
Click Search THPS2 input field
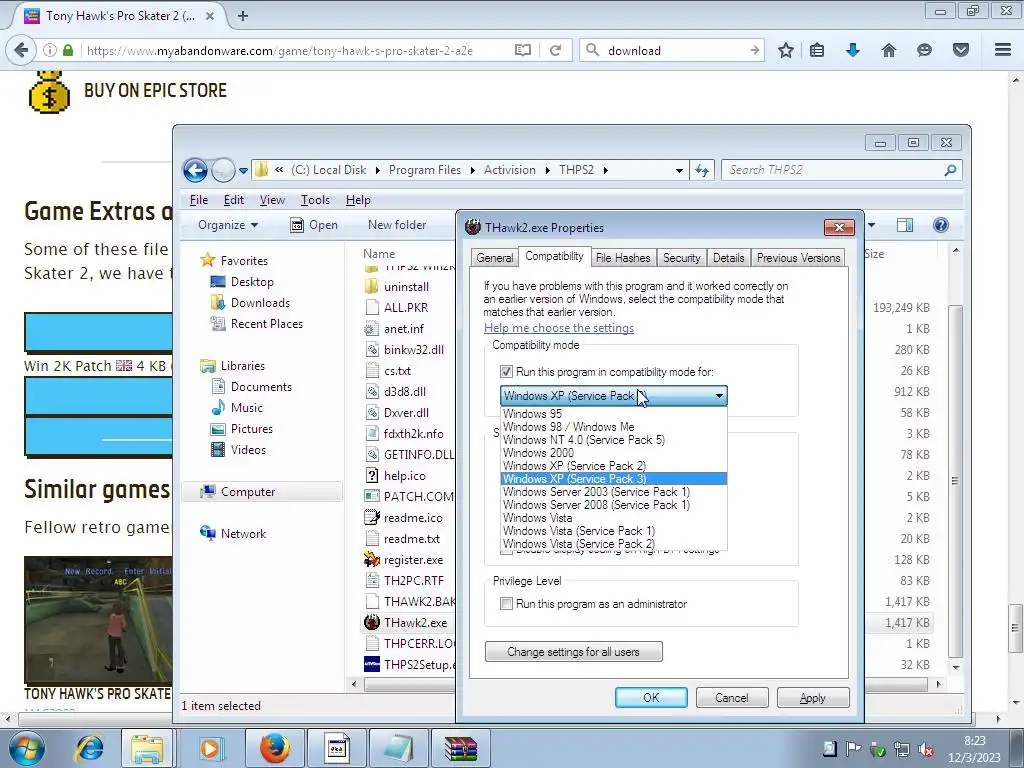click(841, 170)
